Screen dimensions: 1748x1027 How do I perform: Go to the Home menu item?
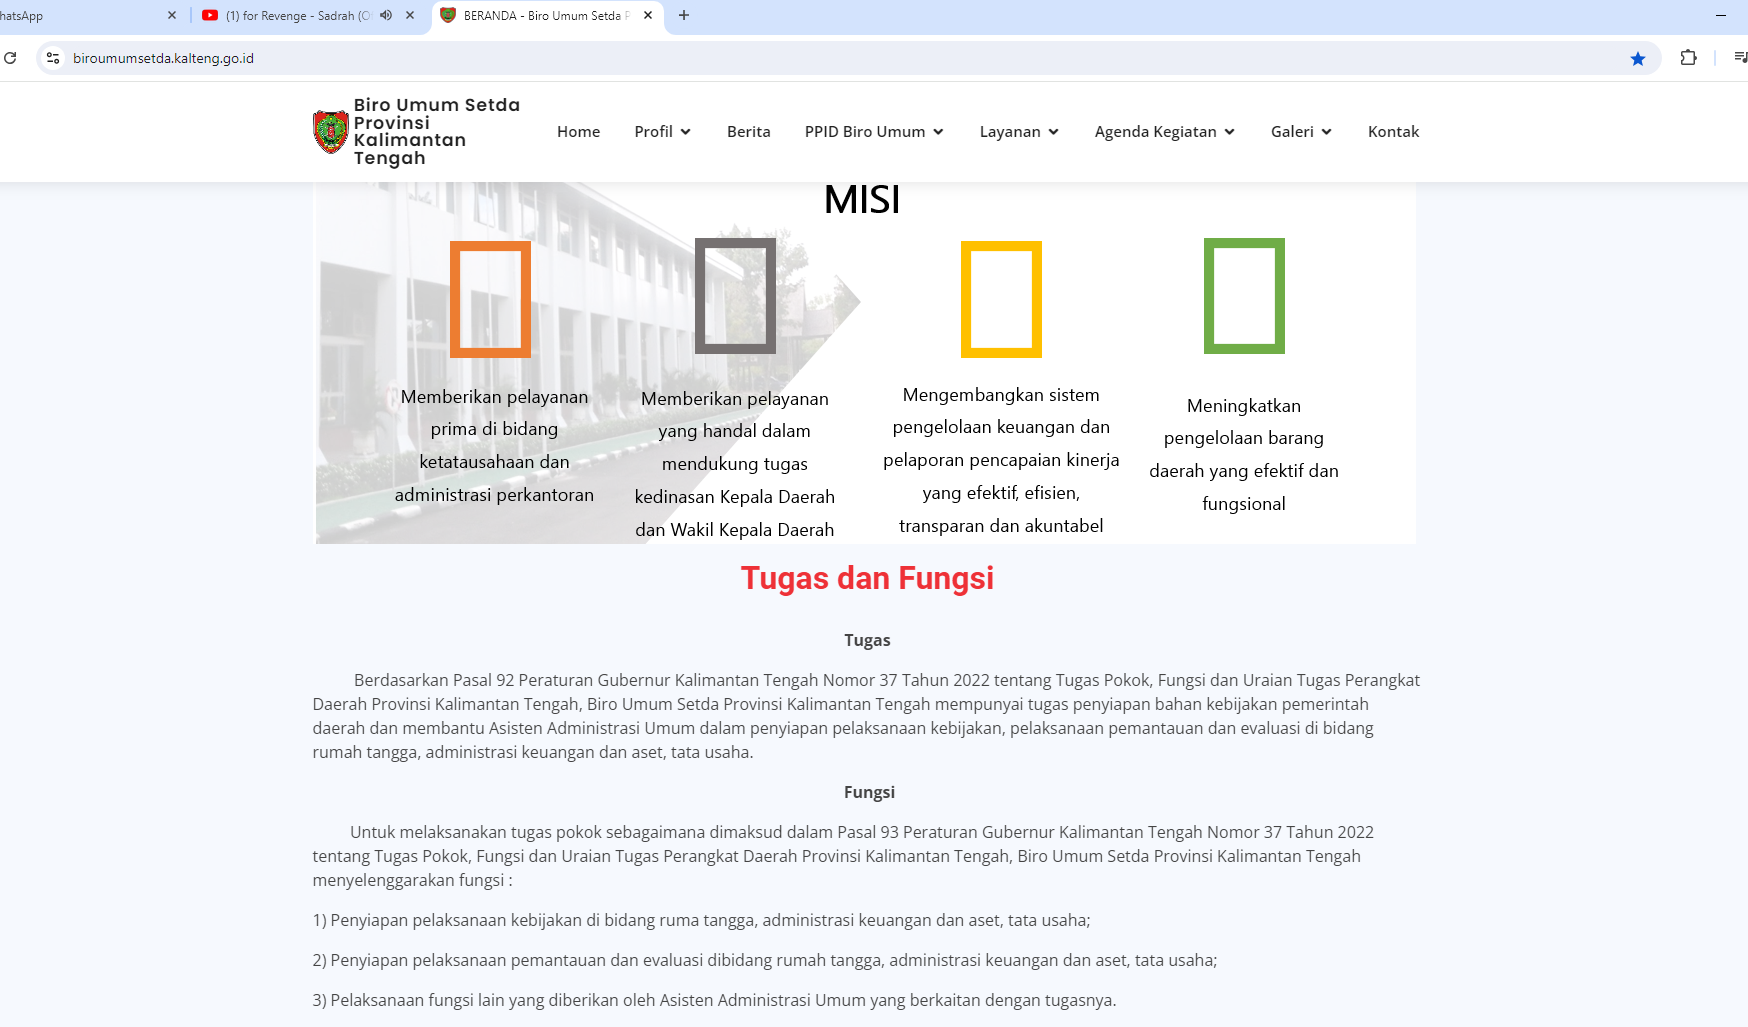tap(579, 132)
